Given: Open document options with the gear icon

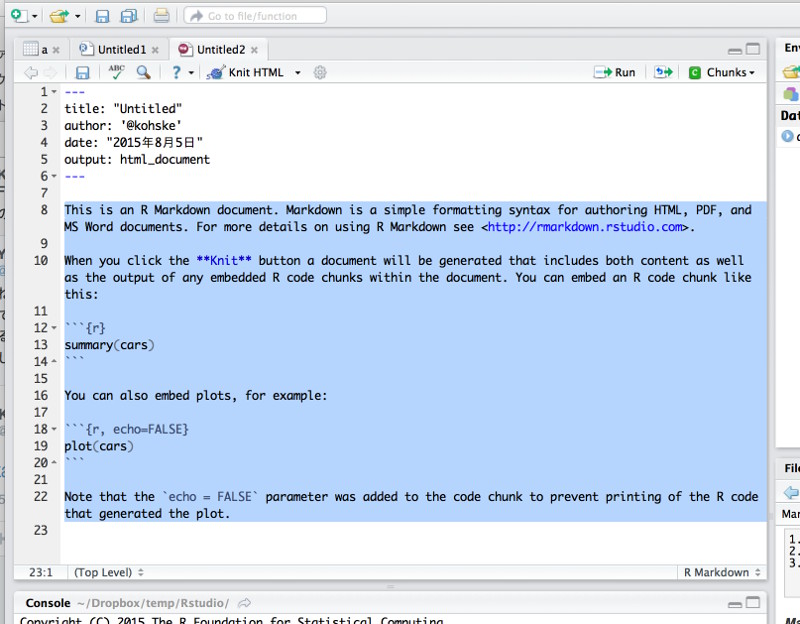Looking at the screenshot, I should [x=320, y=72].
